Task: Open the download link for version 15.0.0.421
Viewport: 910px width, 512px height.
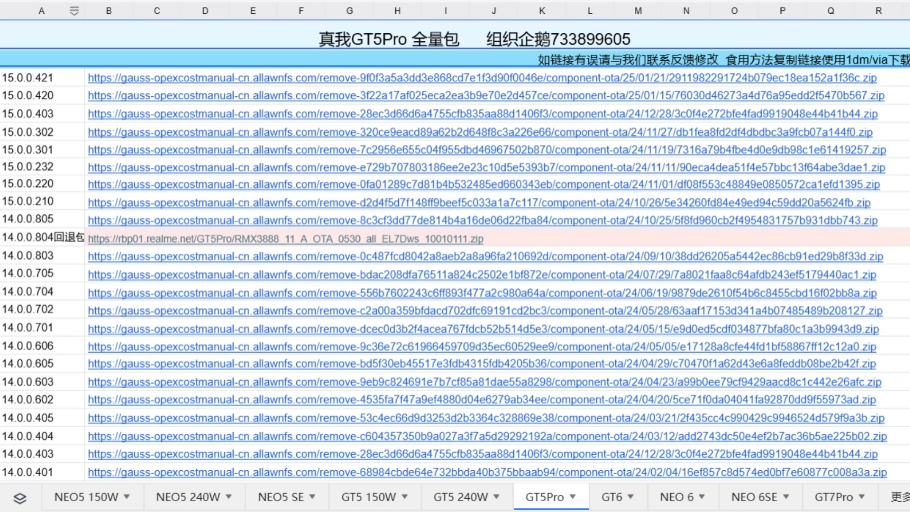Action: point(482,78)
